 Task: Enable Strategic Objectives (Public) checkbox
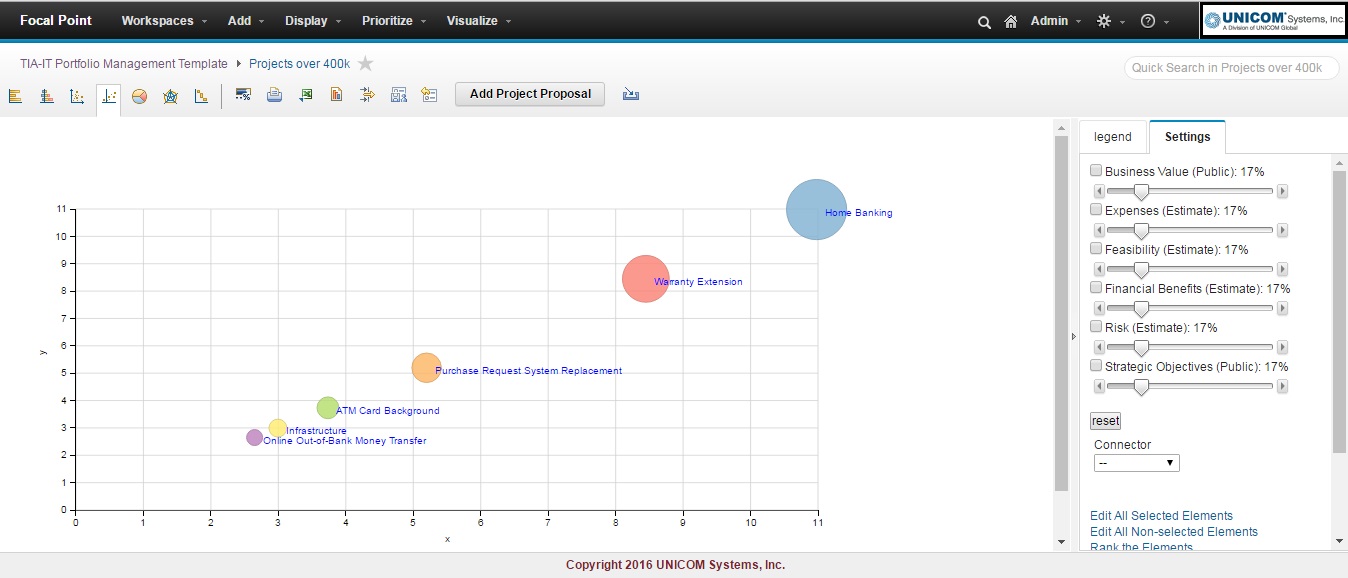coord(1096,366)
